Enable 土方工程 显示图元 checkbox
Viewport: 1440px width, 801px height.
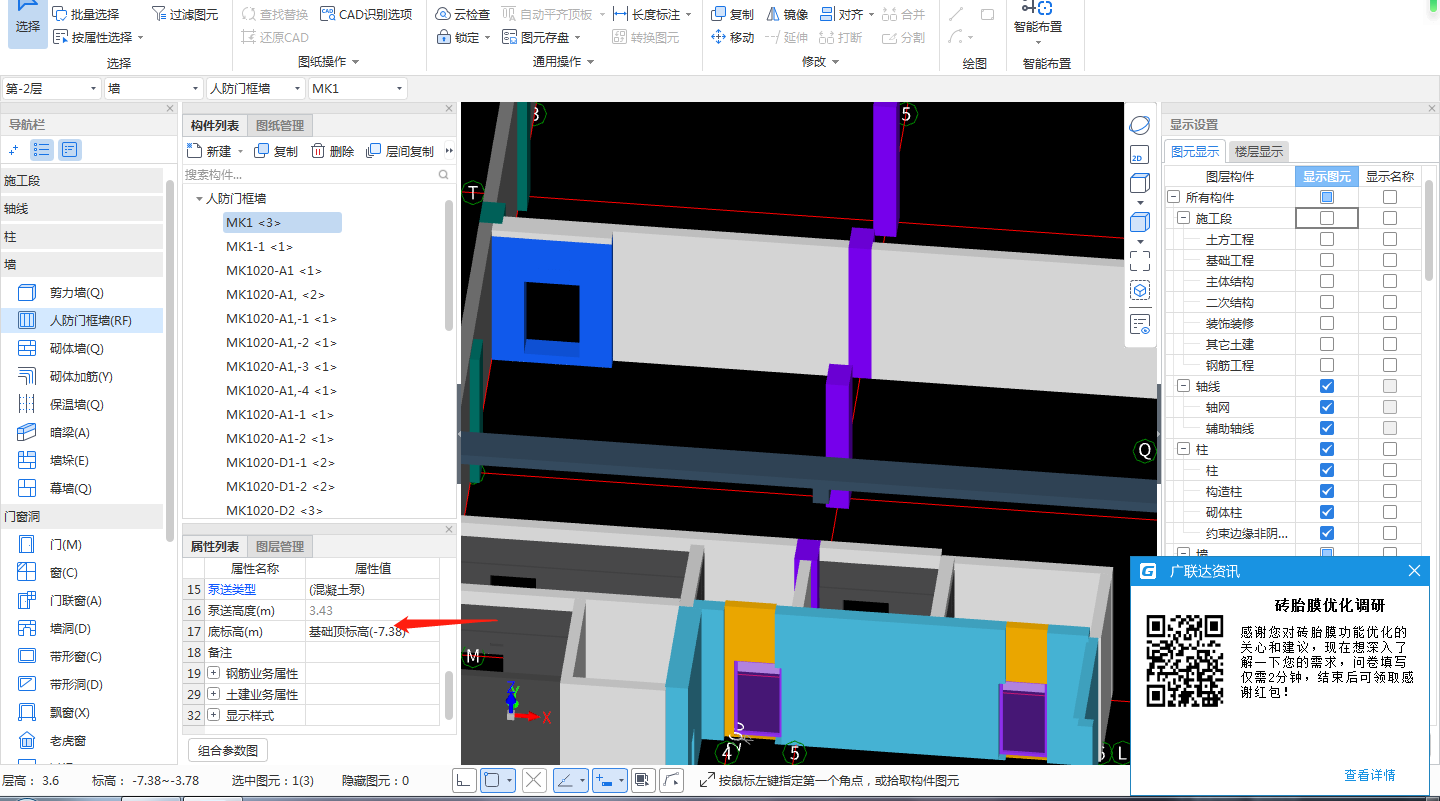1327,239
